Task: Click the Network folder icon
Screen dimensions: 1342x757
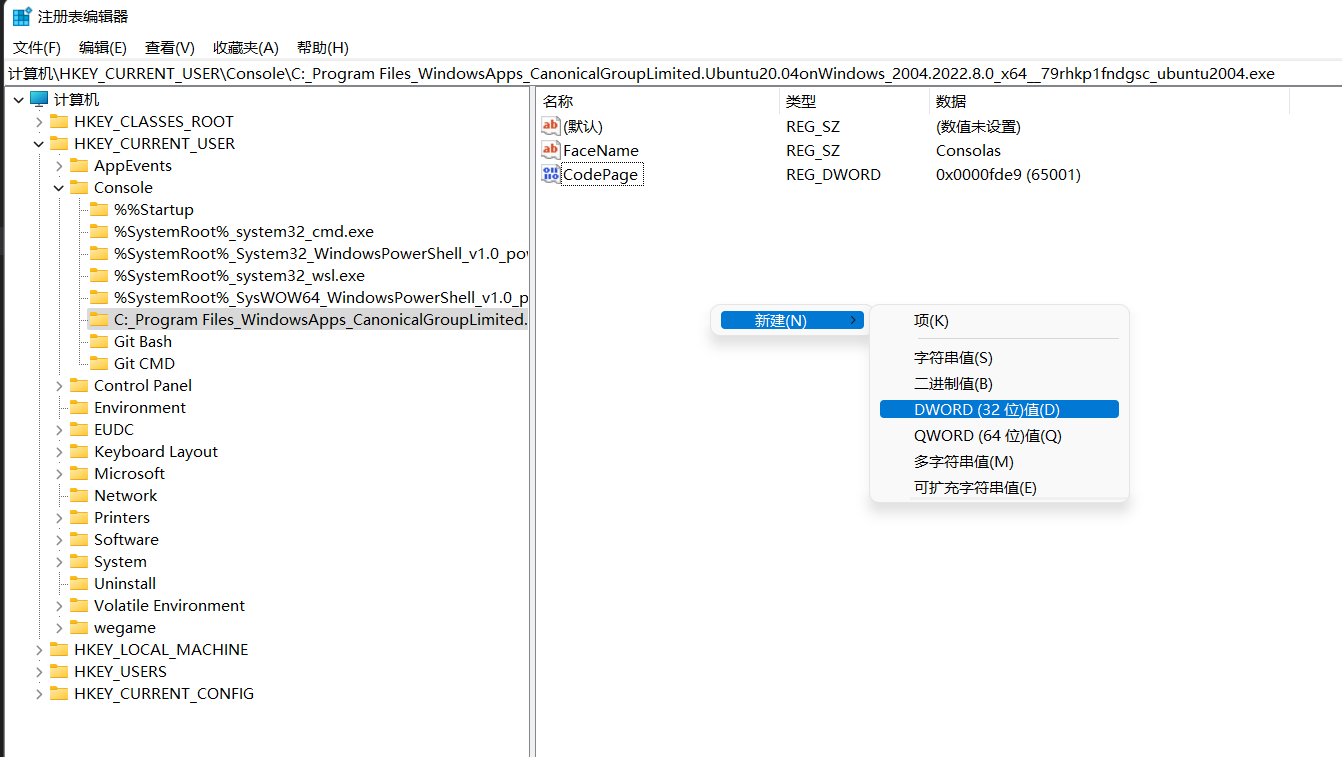Action: point(79,495)
